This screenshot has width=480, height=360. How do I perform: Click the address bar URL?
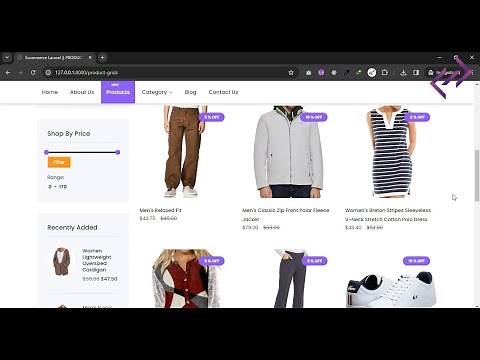click(87, 72)
